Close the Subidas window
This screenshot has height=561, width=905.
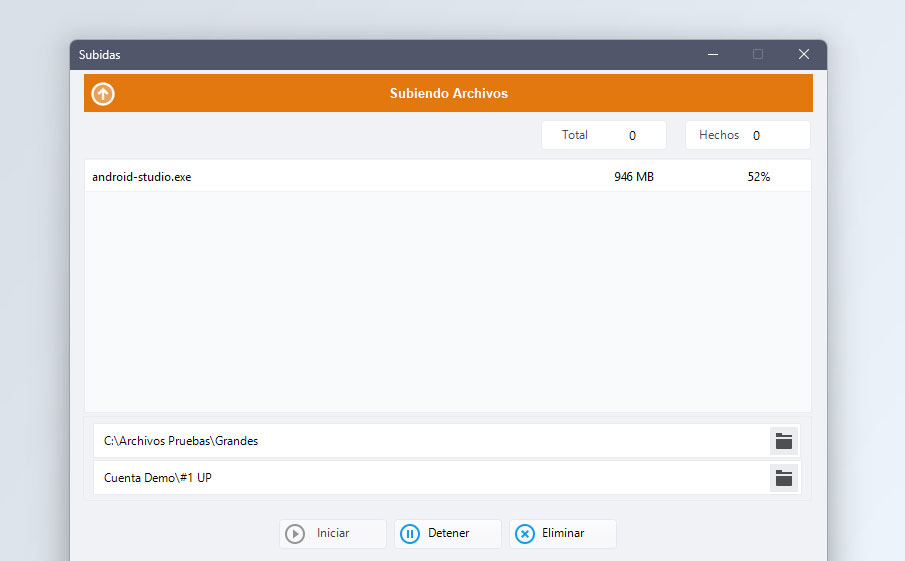pyautogui.click(x=804, y=54)
